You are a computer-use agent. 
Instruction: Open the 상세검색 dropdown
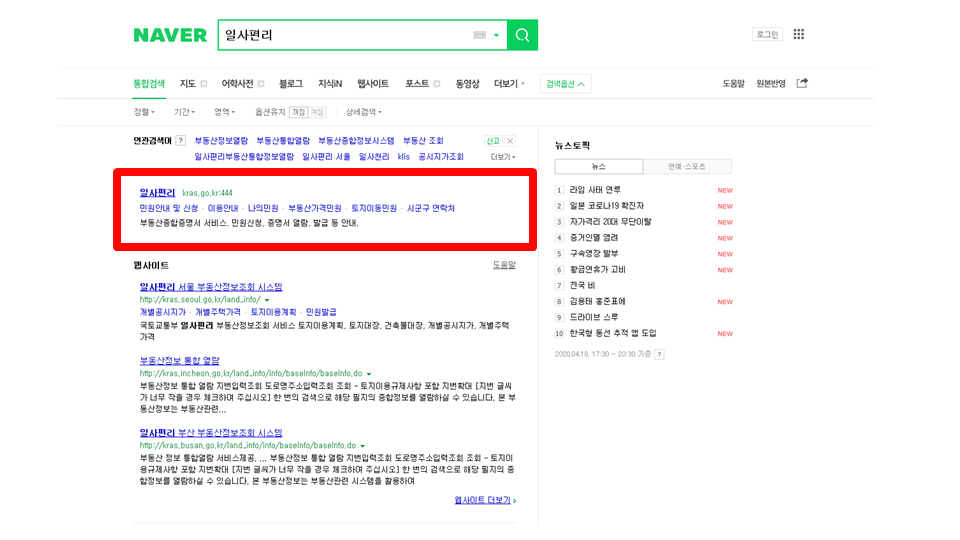click(363, 112)
